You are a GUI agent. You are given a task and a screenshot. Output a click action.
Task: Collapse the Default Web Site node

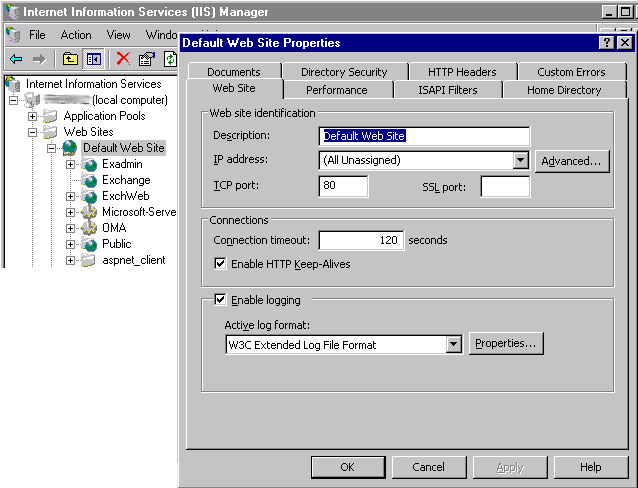click(52, 148)
